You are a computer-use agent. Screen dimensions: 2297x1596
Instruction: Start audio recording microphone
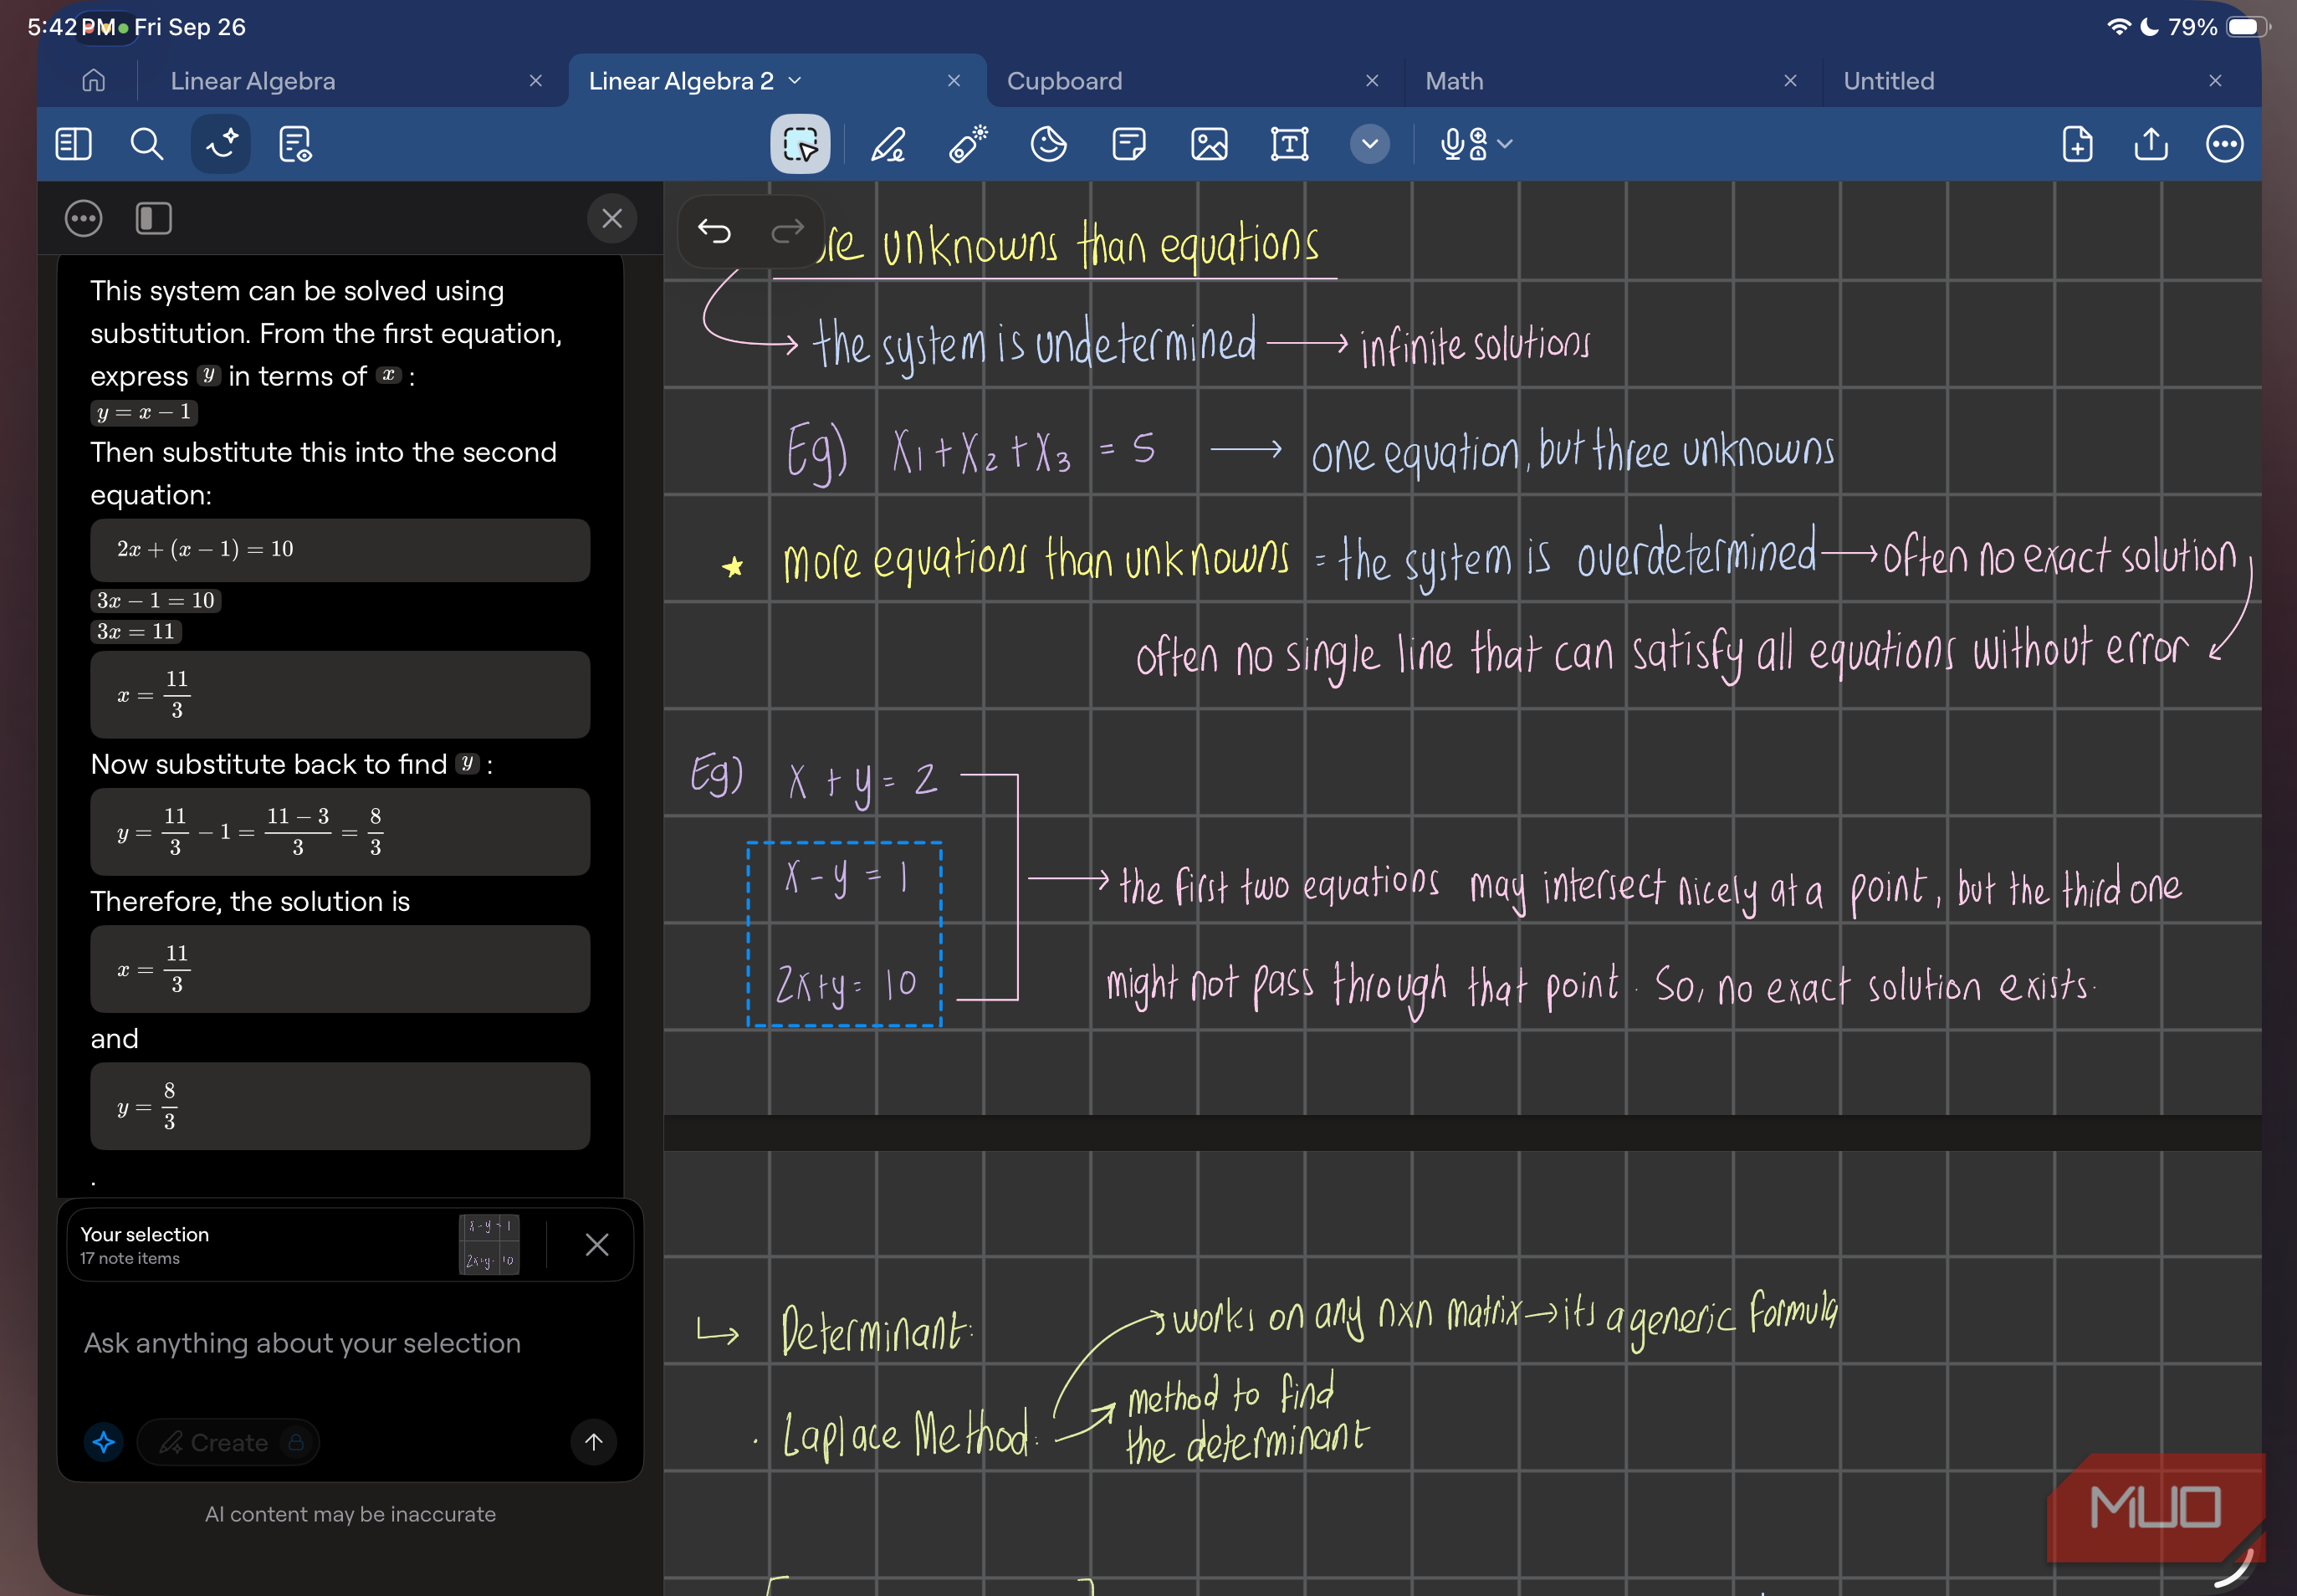[1464, 144]
